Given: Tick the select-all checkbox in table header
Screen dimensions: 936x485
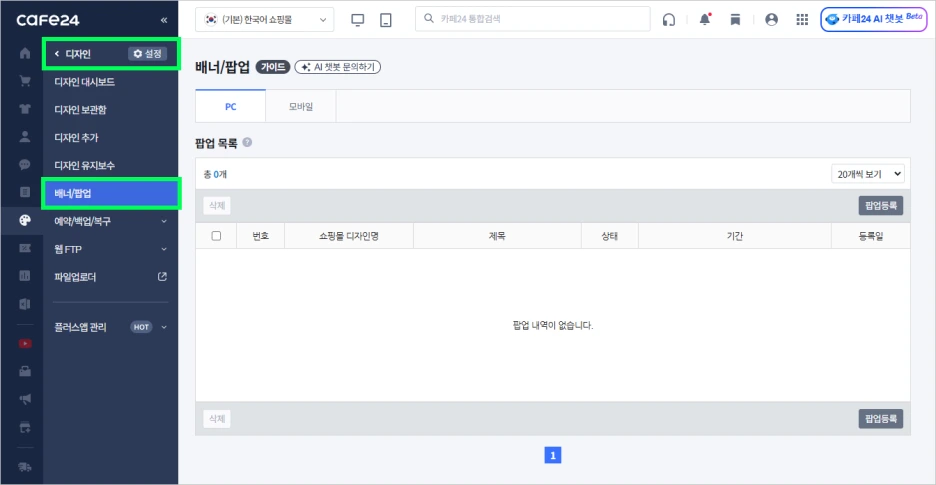Looking at the screenshot, I should point(216,236).
